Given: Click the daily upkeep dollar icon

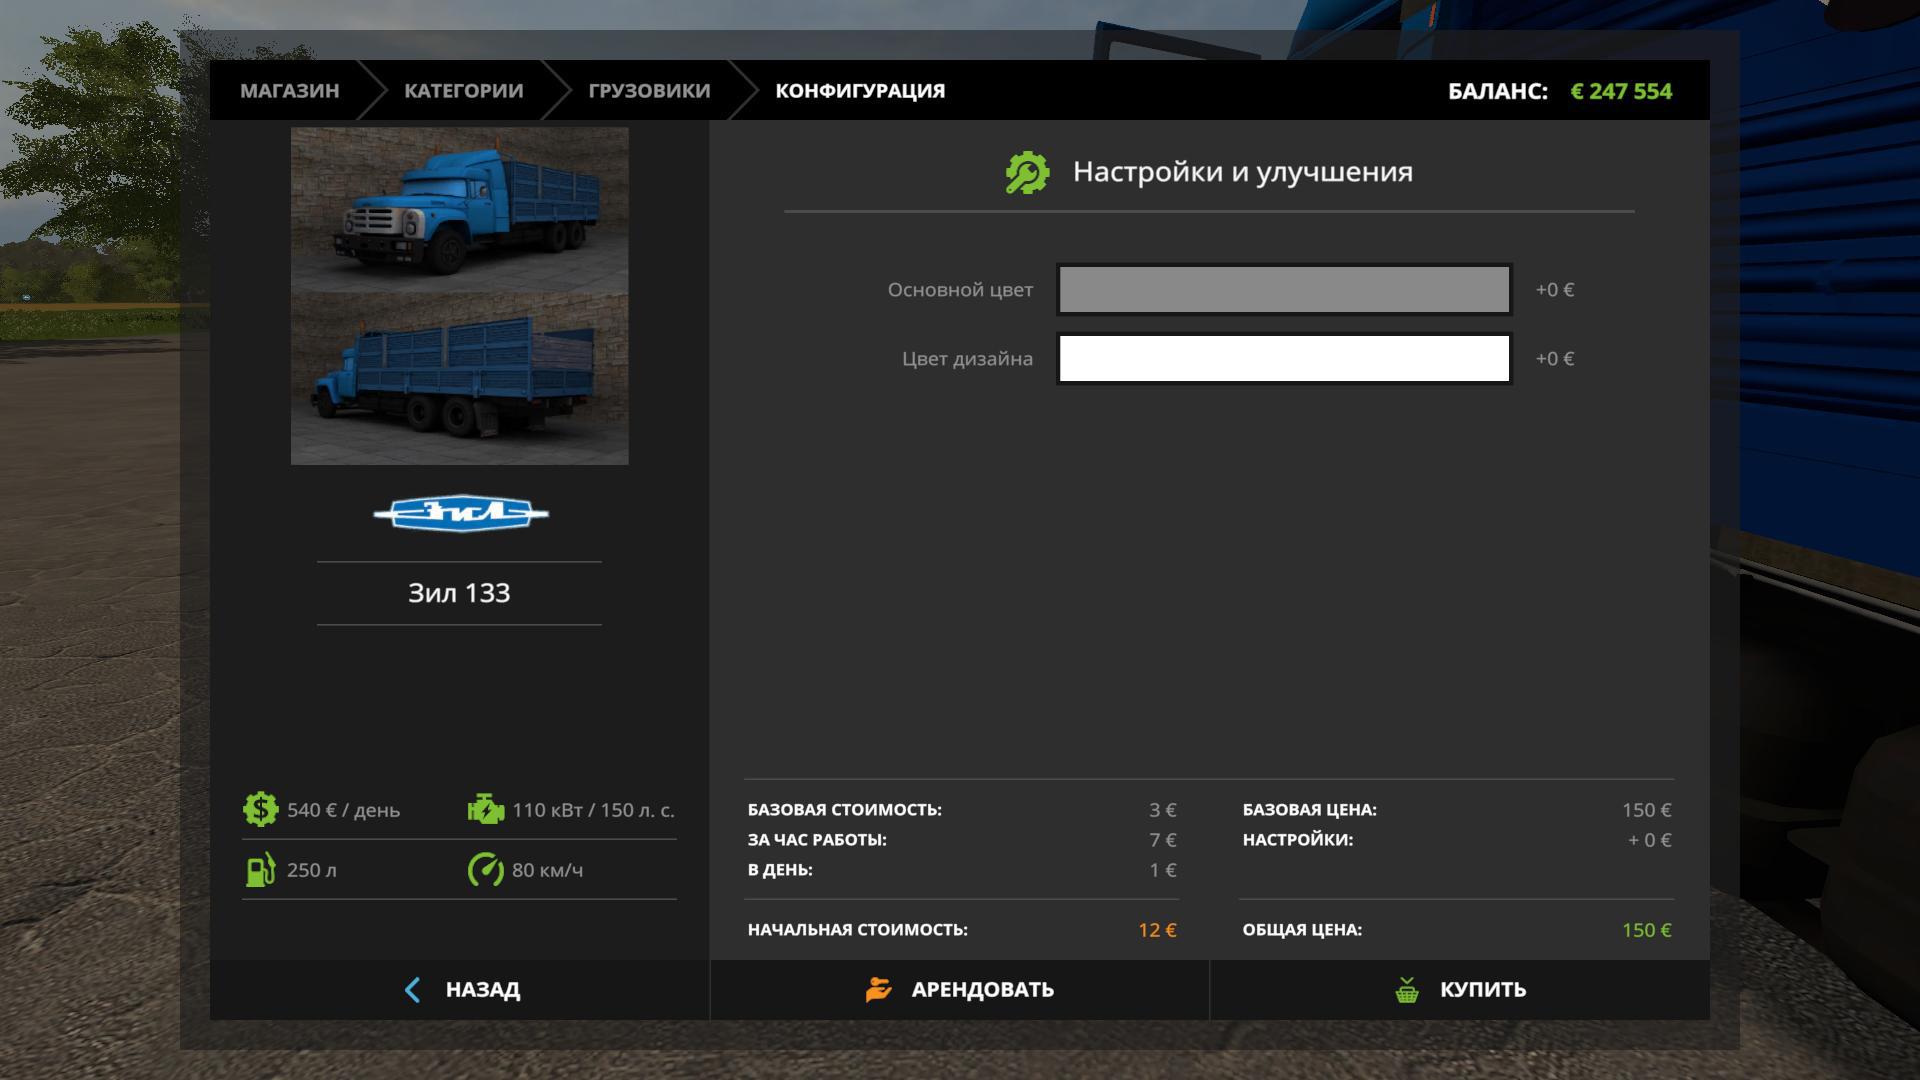Looking at the screenshot, I should tap(260, 809).
